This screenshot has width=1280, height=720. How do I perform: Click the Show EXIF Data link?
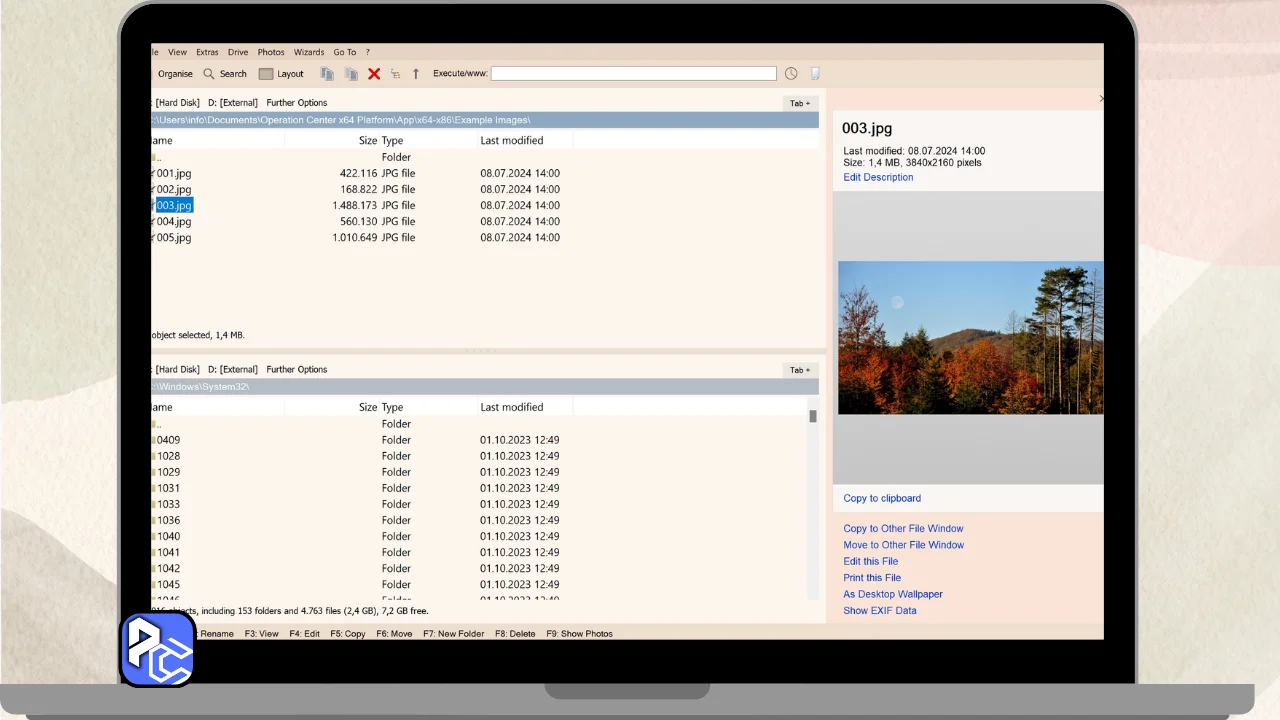[879, 611]
